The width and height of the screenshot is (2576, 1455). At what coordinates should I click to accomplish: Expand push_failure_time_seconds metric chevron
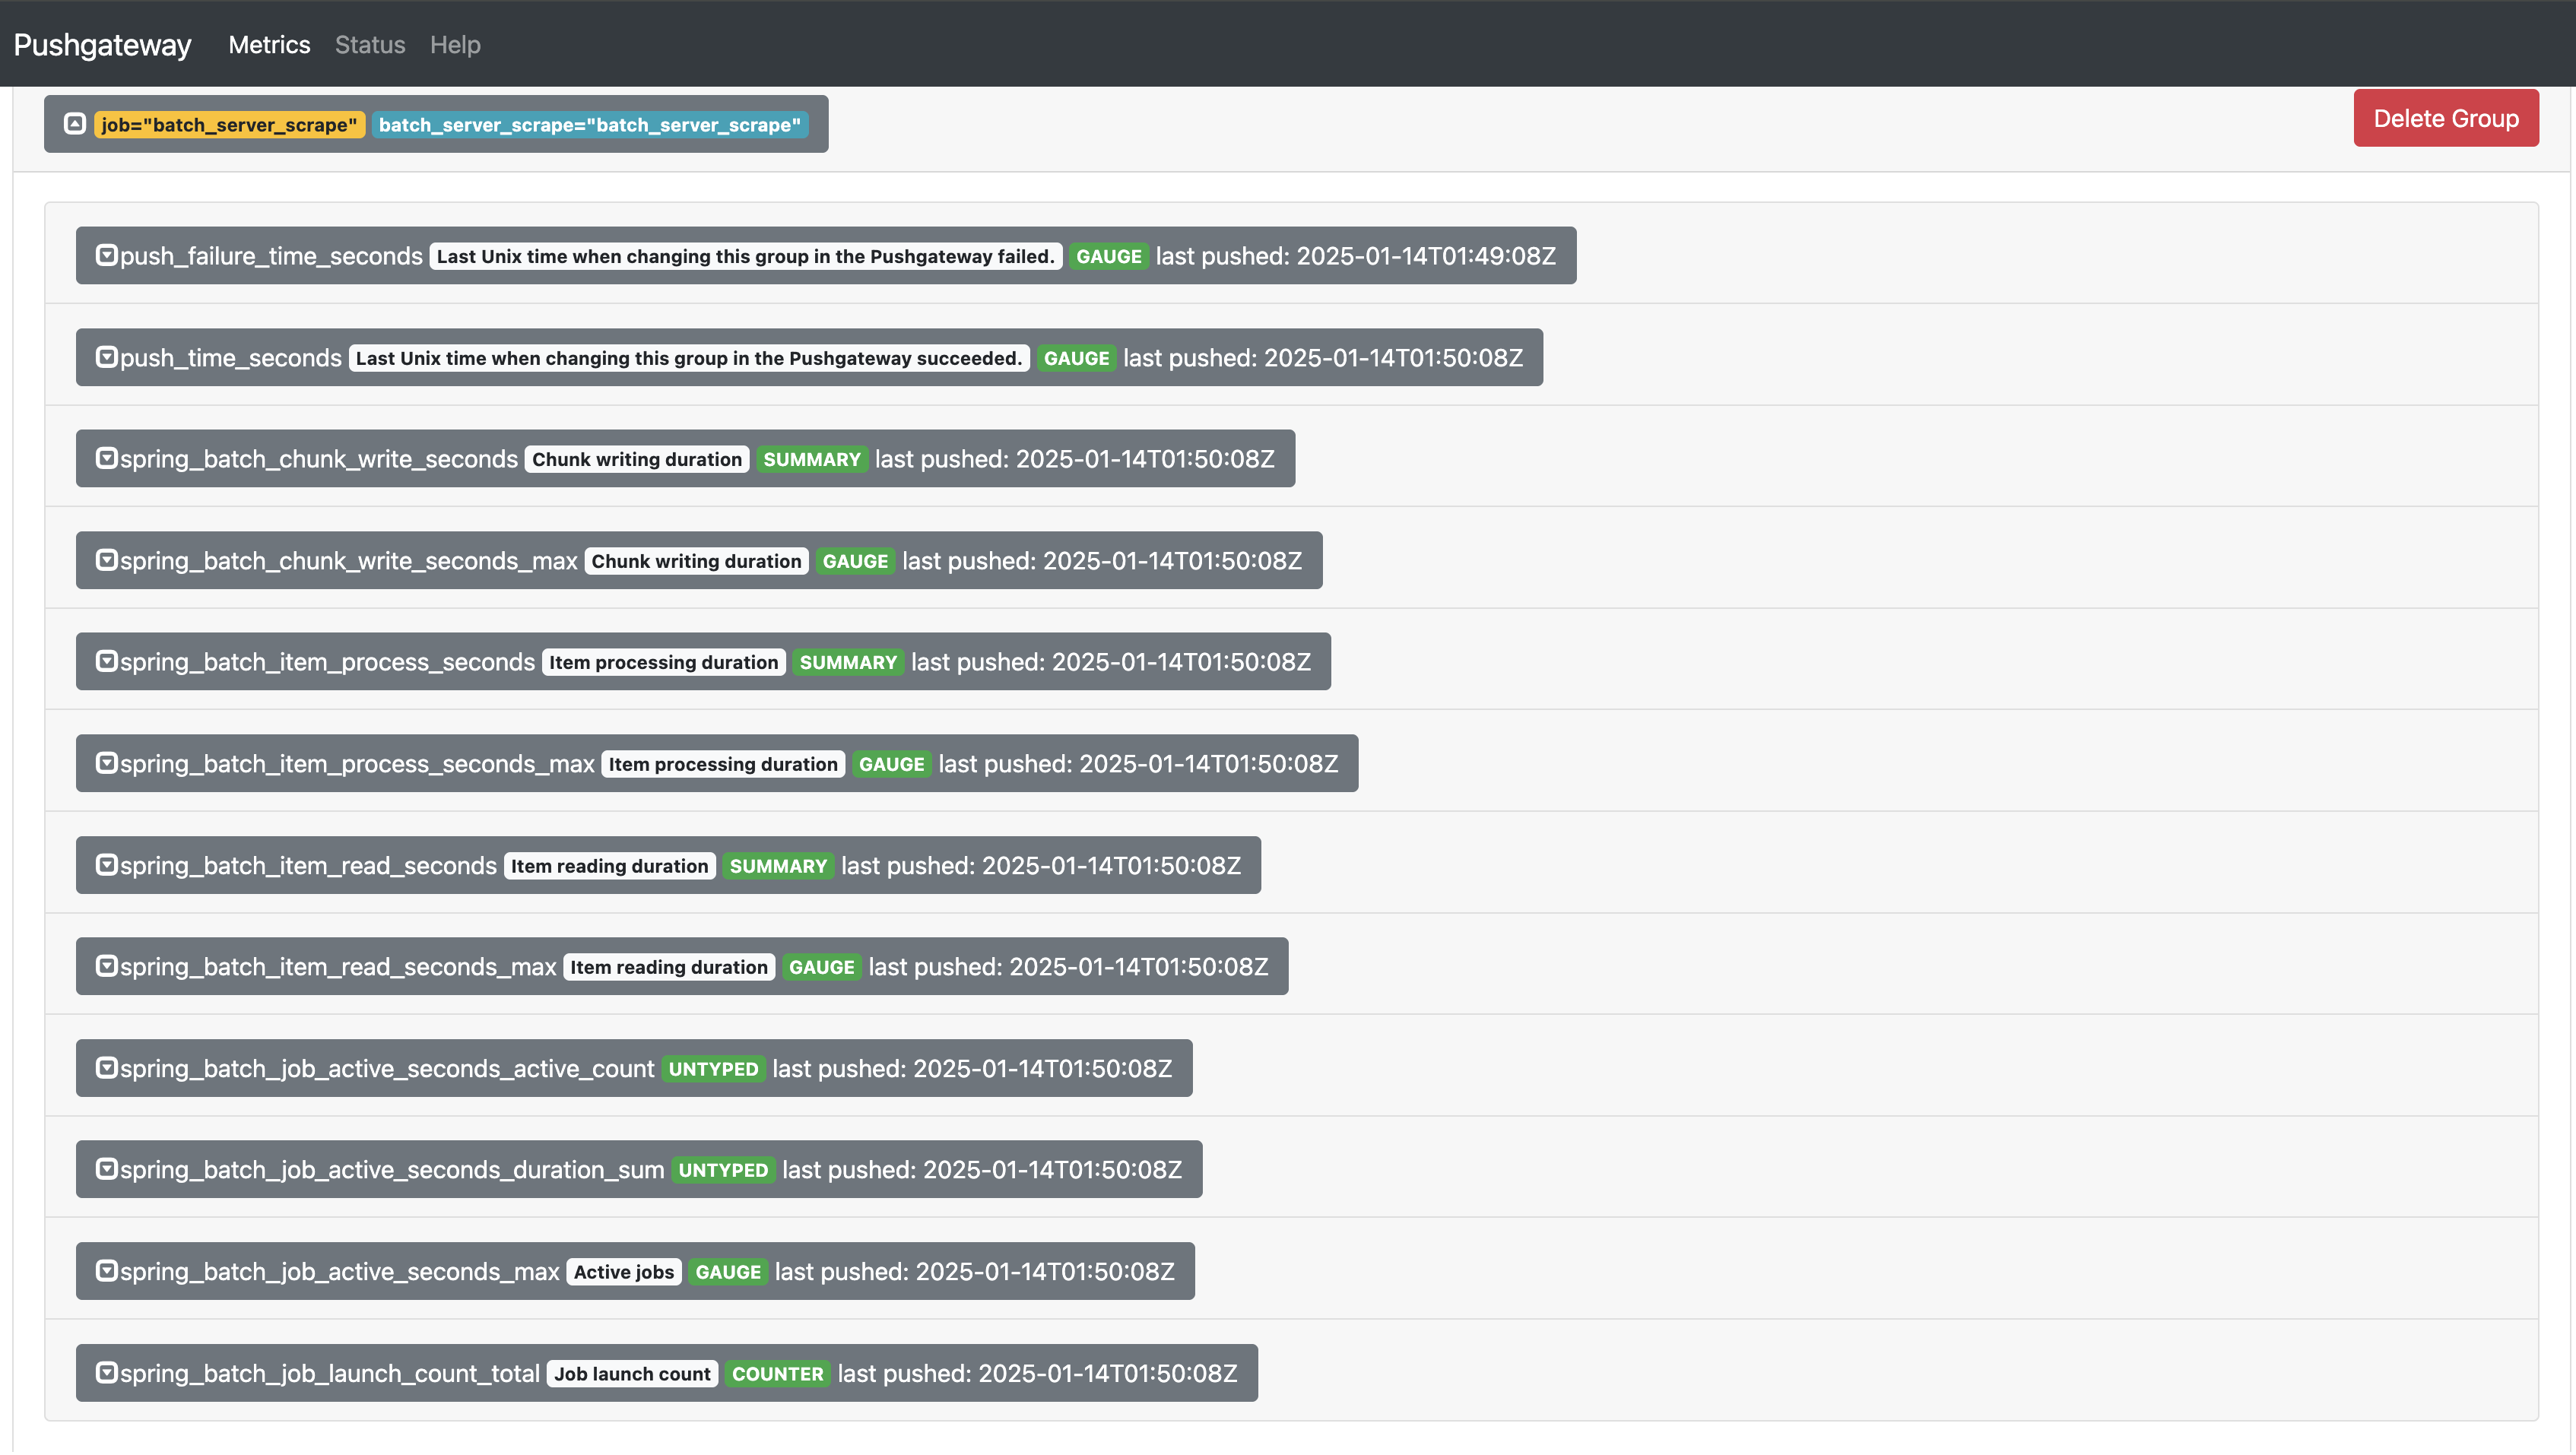point(106,255)
